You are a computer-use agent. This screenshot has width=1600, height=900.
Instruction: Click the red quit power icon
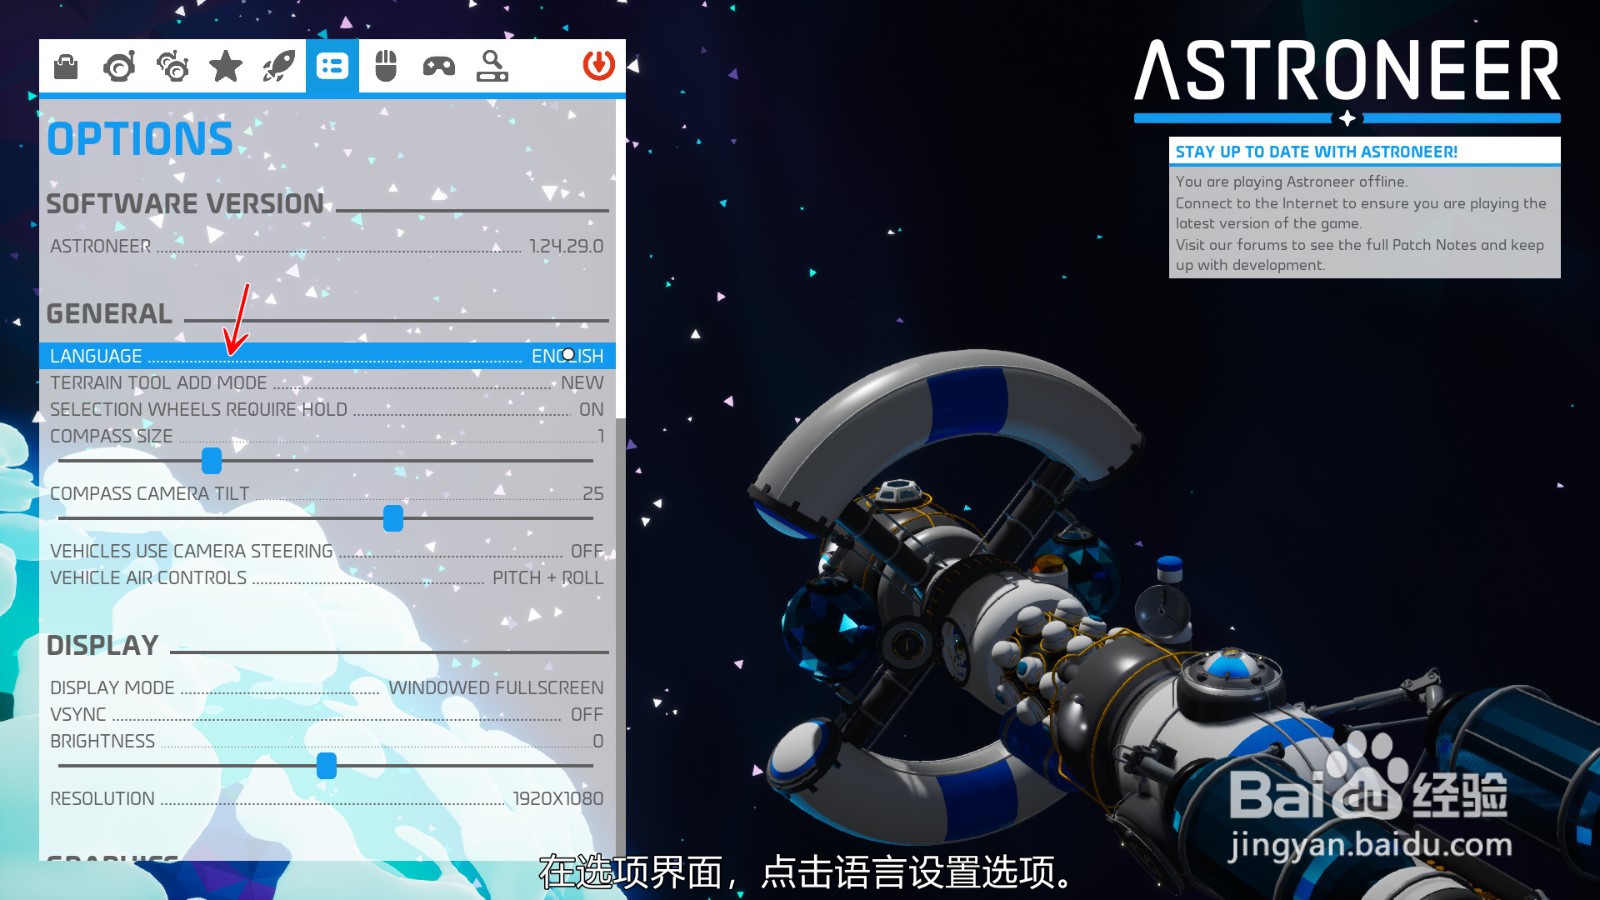598,66
